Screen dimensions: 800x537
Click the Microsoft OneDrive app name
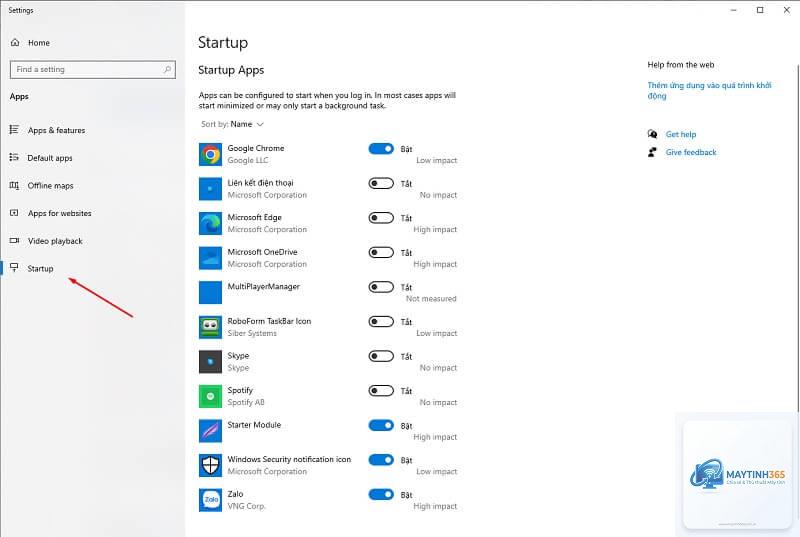pos(262,251)
